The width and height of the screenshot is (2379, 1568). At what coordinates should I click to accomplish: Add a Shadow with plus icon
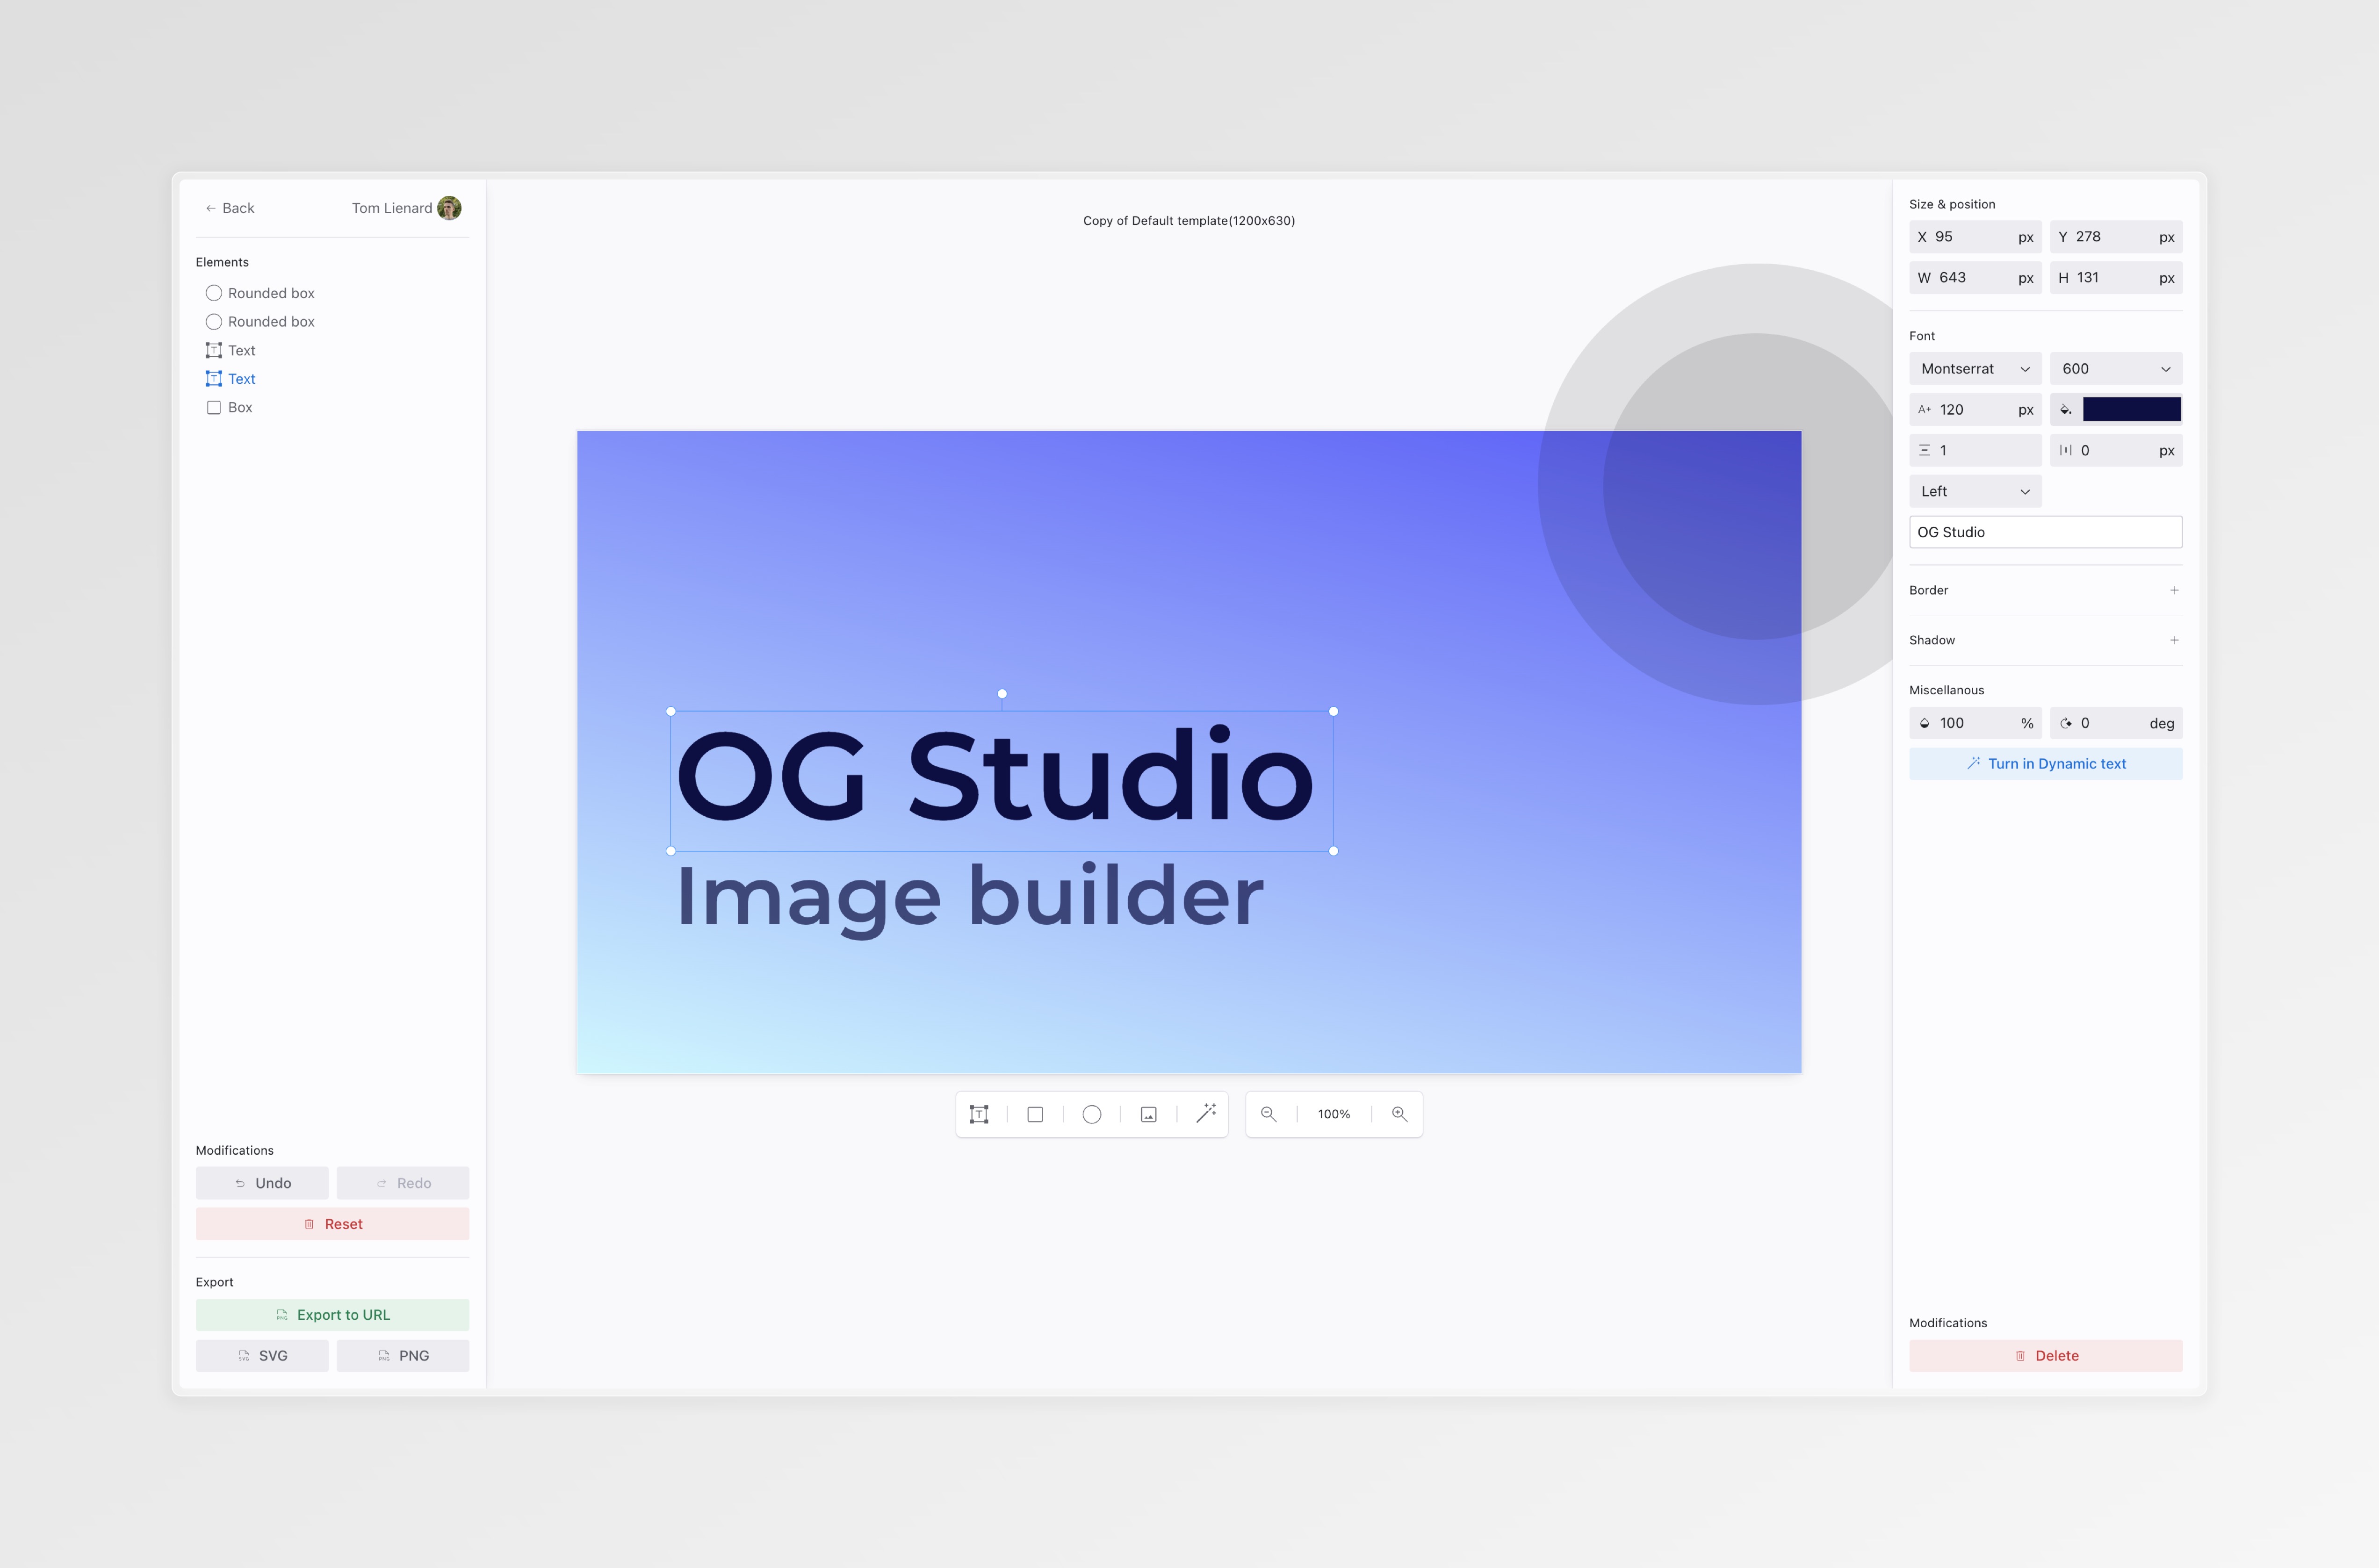click(2174, 640)
